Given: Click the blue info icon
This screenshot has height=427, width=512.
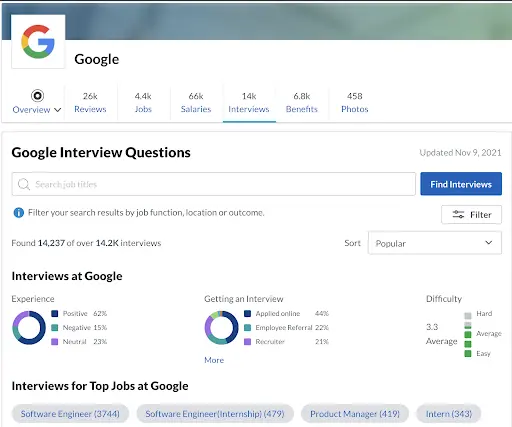Looking at the screenshot, I should click(x=19, y=213).
